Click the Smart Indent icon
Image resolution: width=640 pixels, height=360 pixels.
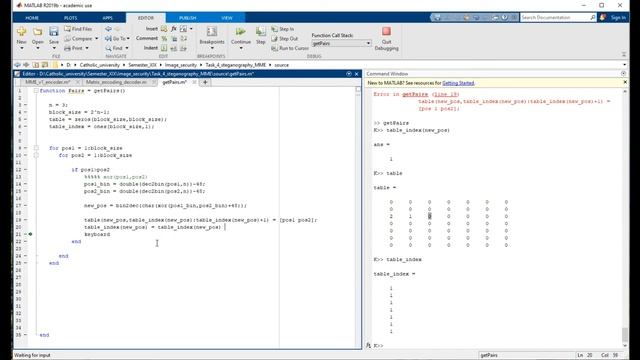coord(164,48)
